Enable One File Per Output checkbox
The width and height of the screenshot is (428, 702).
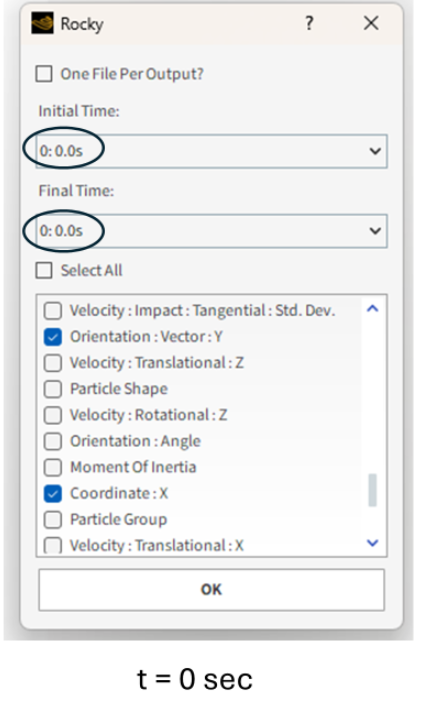click(44, 74)
